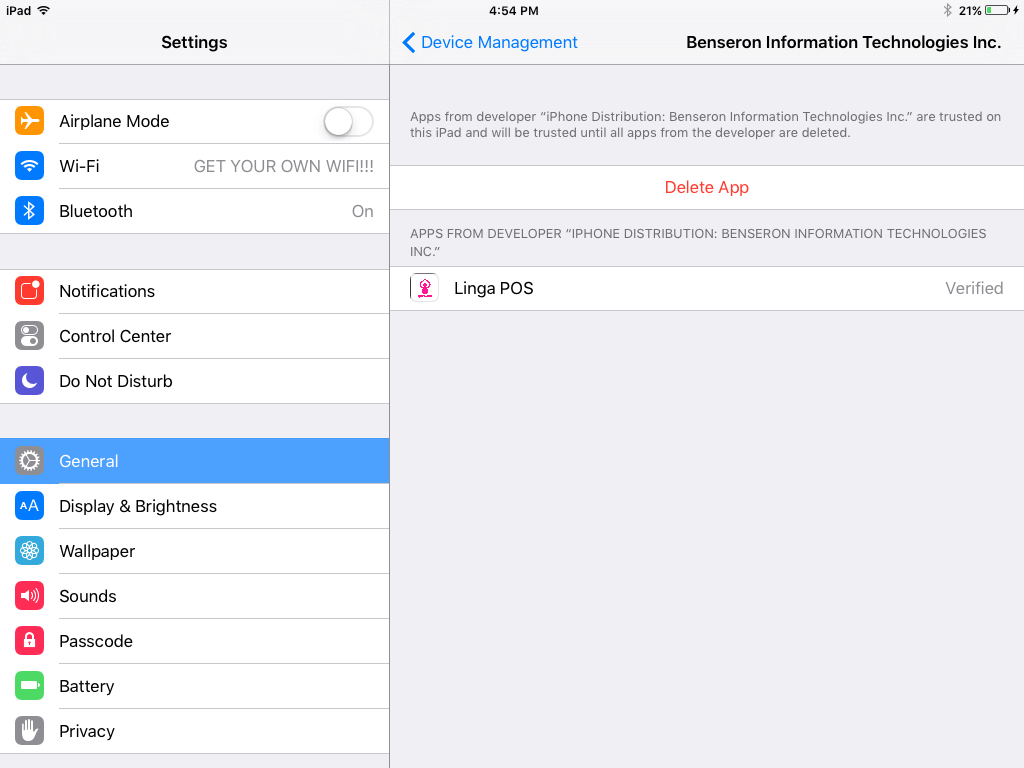Click the Control Center icon
The width and height of the screenshot is (1024, 768).
pos(30,336)
